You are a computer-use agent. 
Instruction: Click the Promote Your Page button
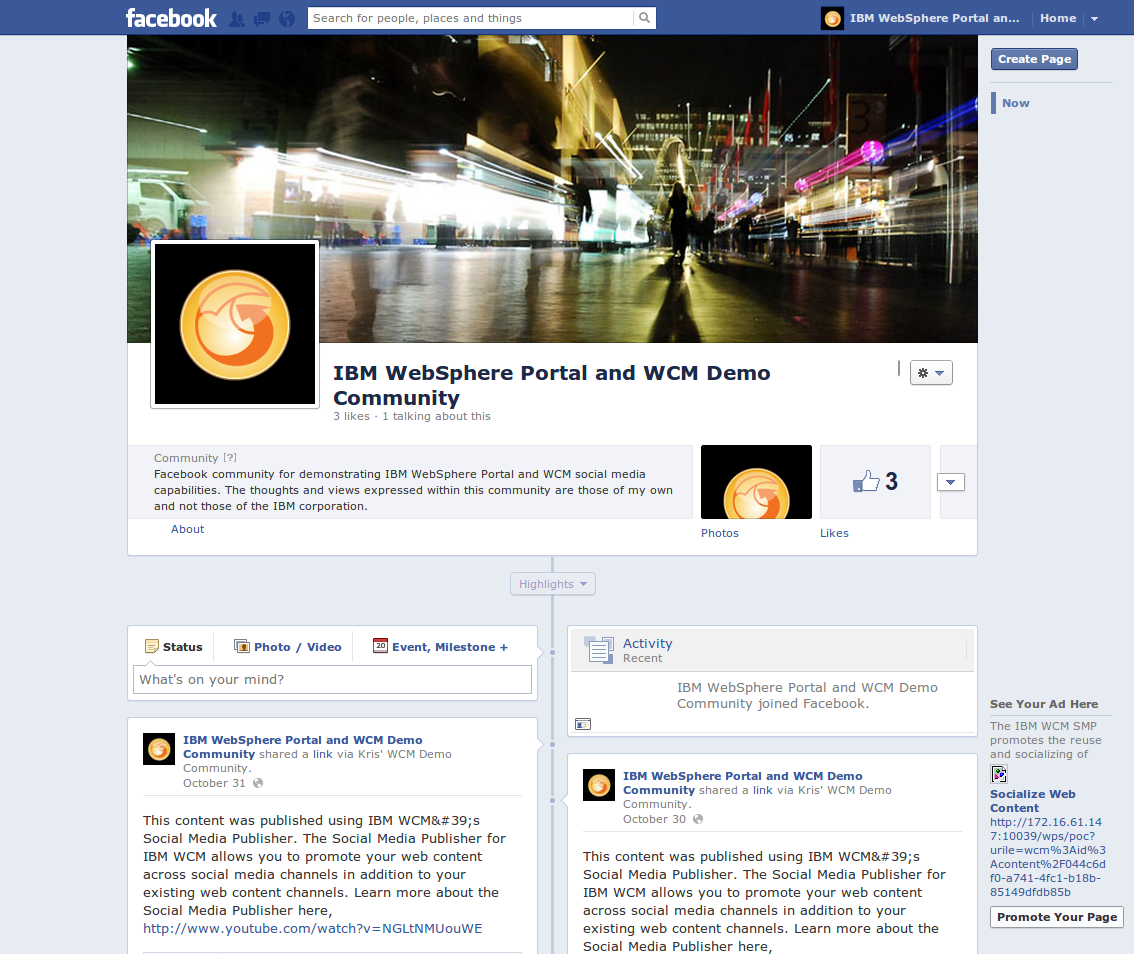pos(1057,917)
